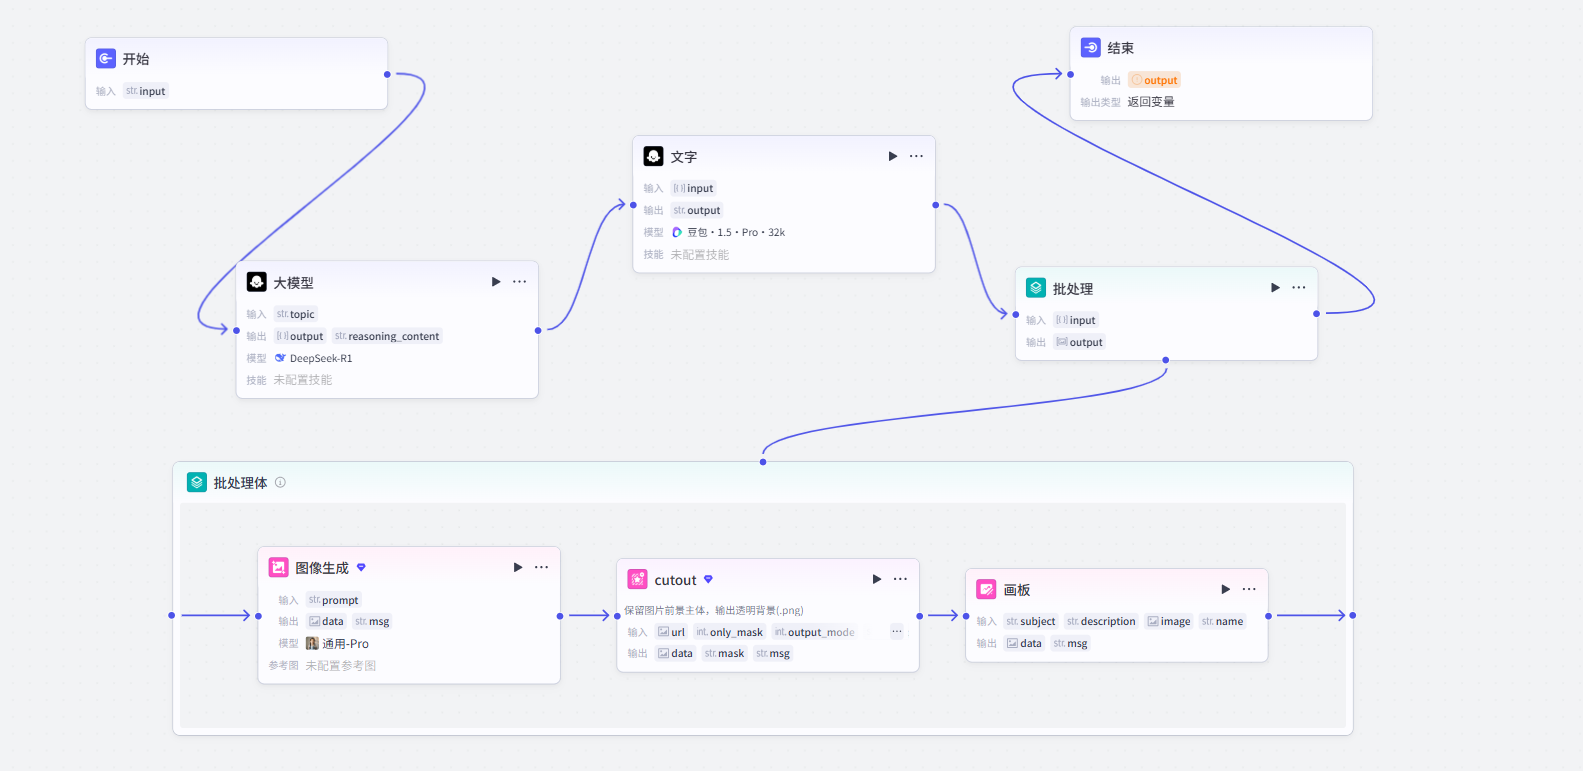Click the info icon beside 批处理体

pyautogui.click(x=280, y=482)
